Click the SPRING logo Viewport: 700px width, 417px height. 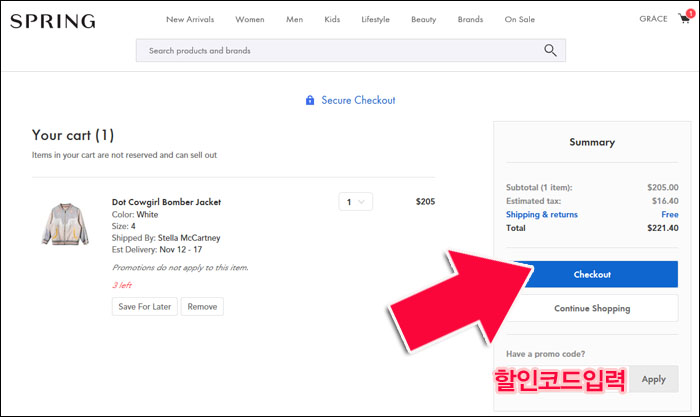click(53, 21)
